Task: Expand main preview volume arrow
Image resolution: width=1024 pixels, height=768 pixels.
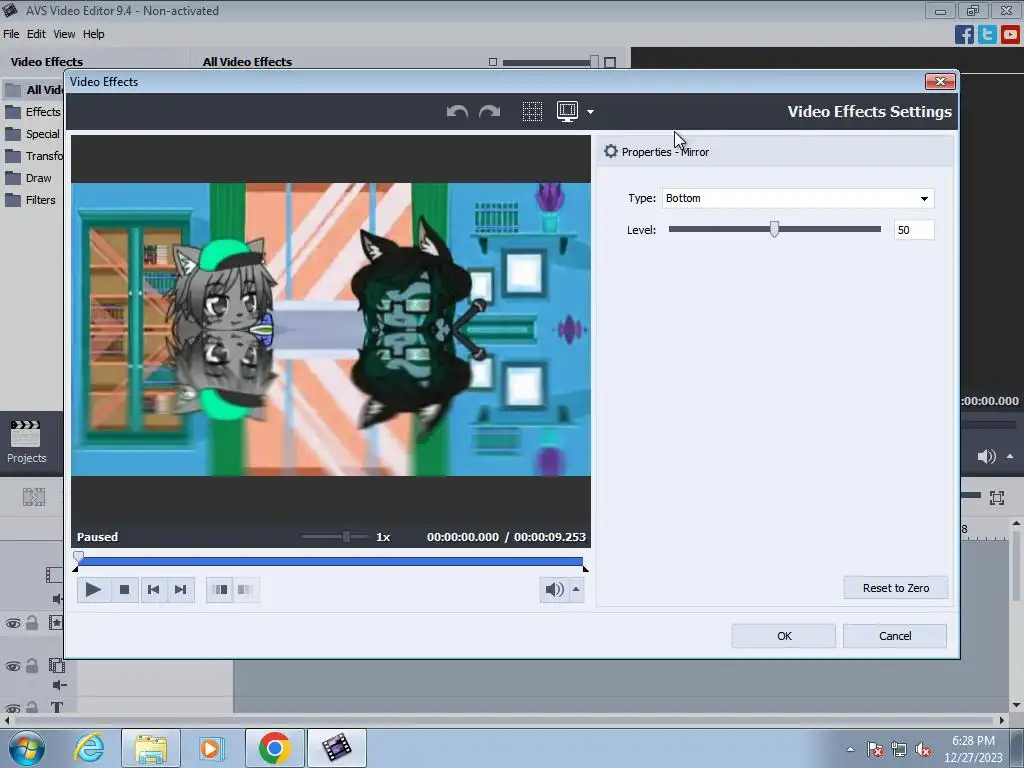Action: point(1010,456)
